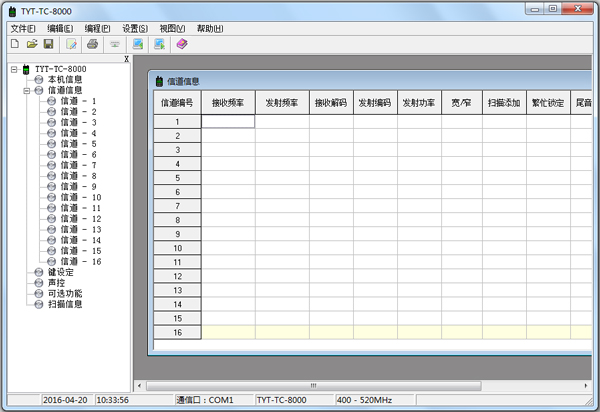Open the 文件(F) menu
Image resolution: width=600 pixels, height=412 pixels.
(x=23, y=29)
